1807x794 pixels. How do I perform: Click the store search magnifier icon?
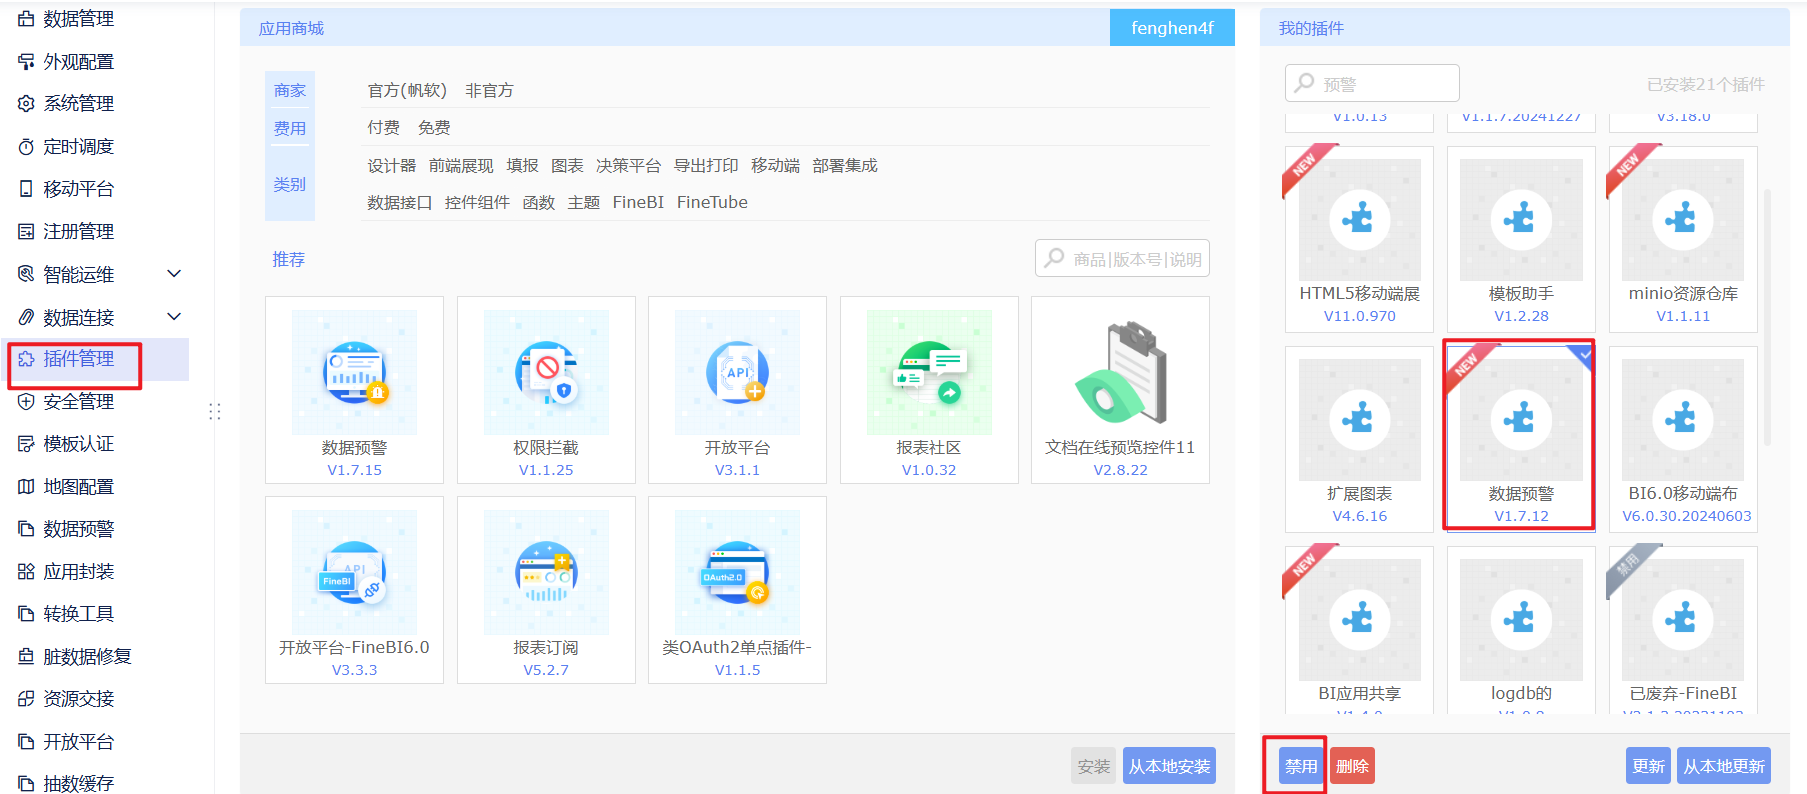[x=1054, y=258]
